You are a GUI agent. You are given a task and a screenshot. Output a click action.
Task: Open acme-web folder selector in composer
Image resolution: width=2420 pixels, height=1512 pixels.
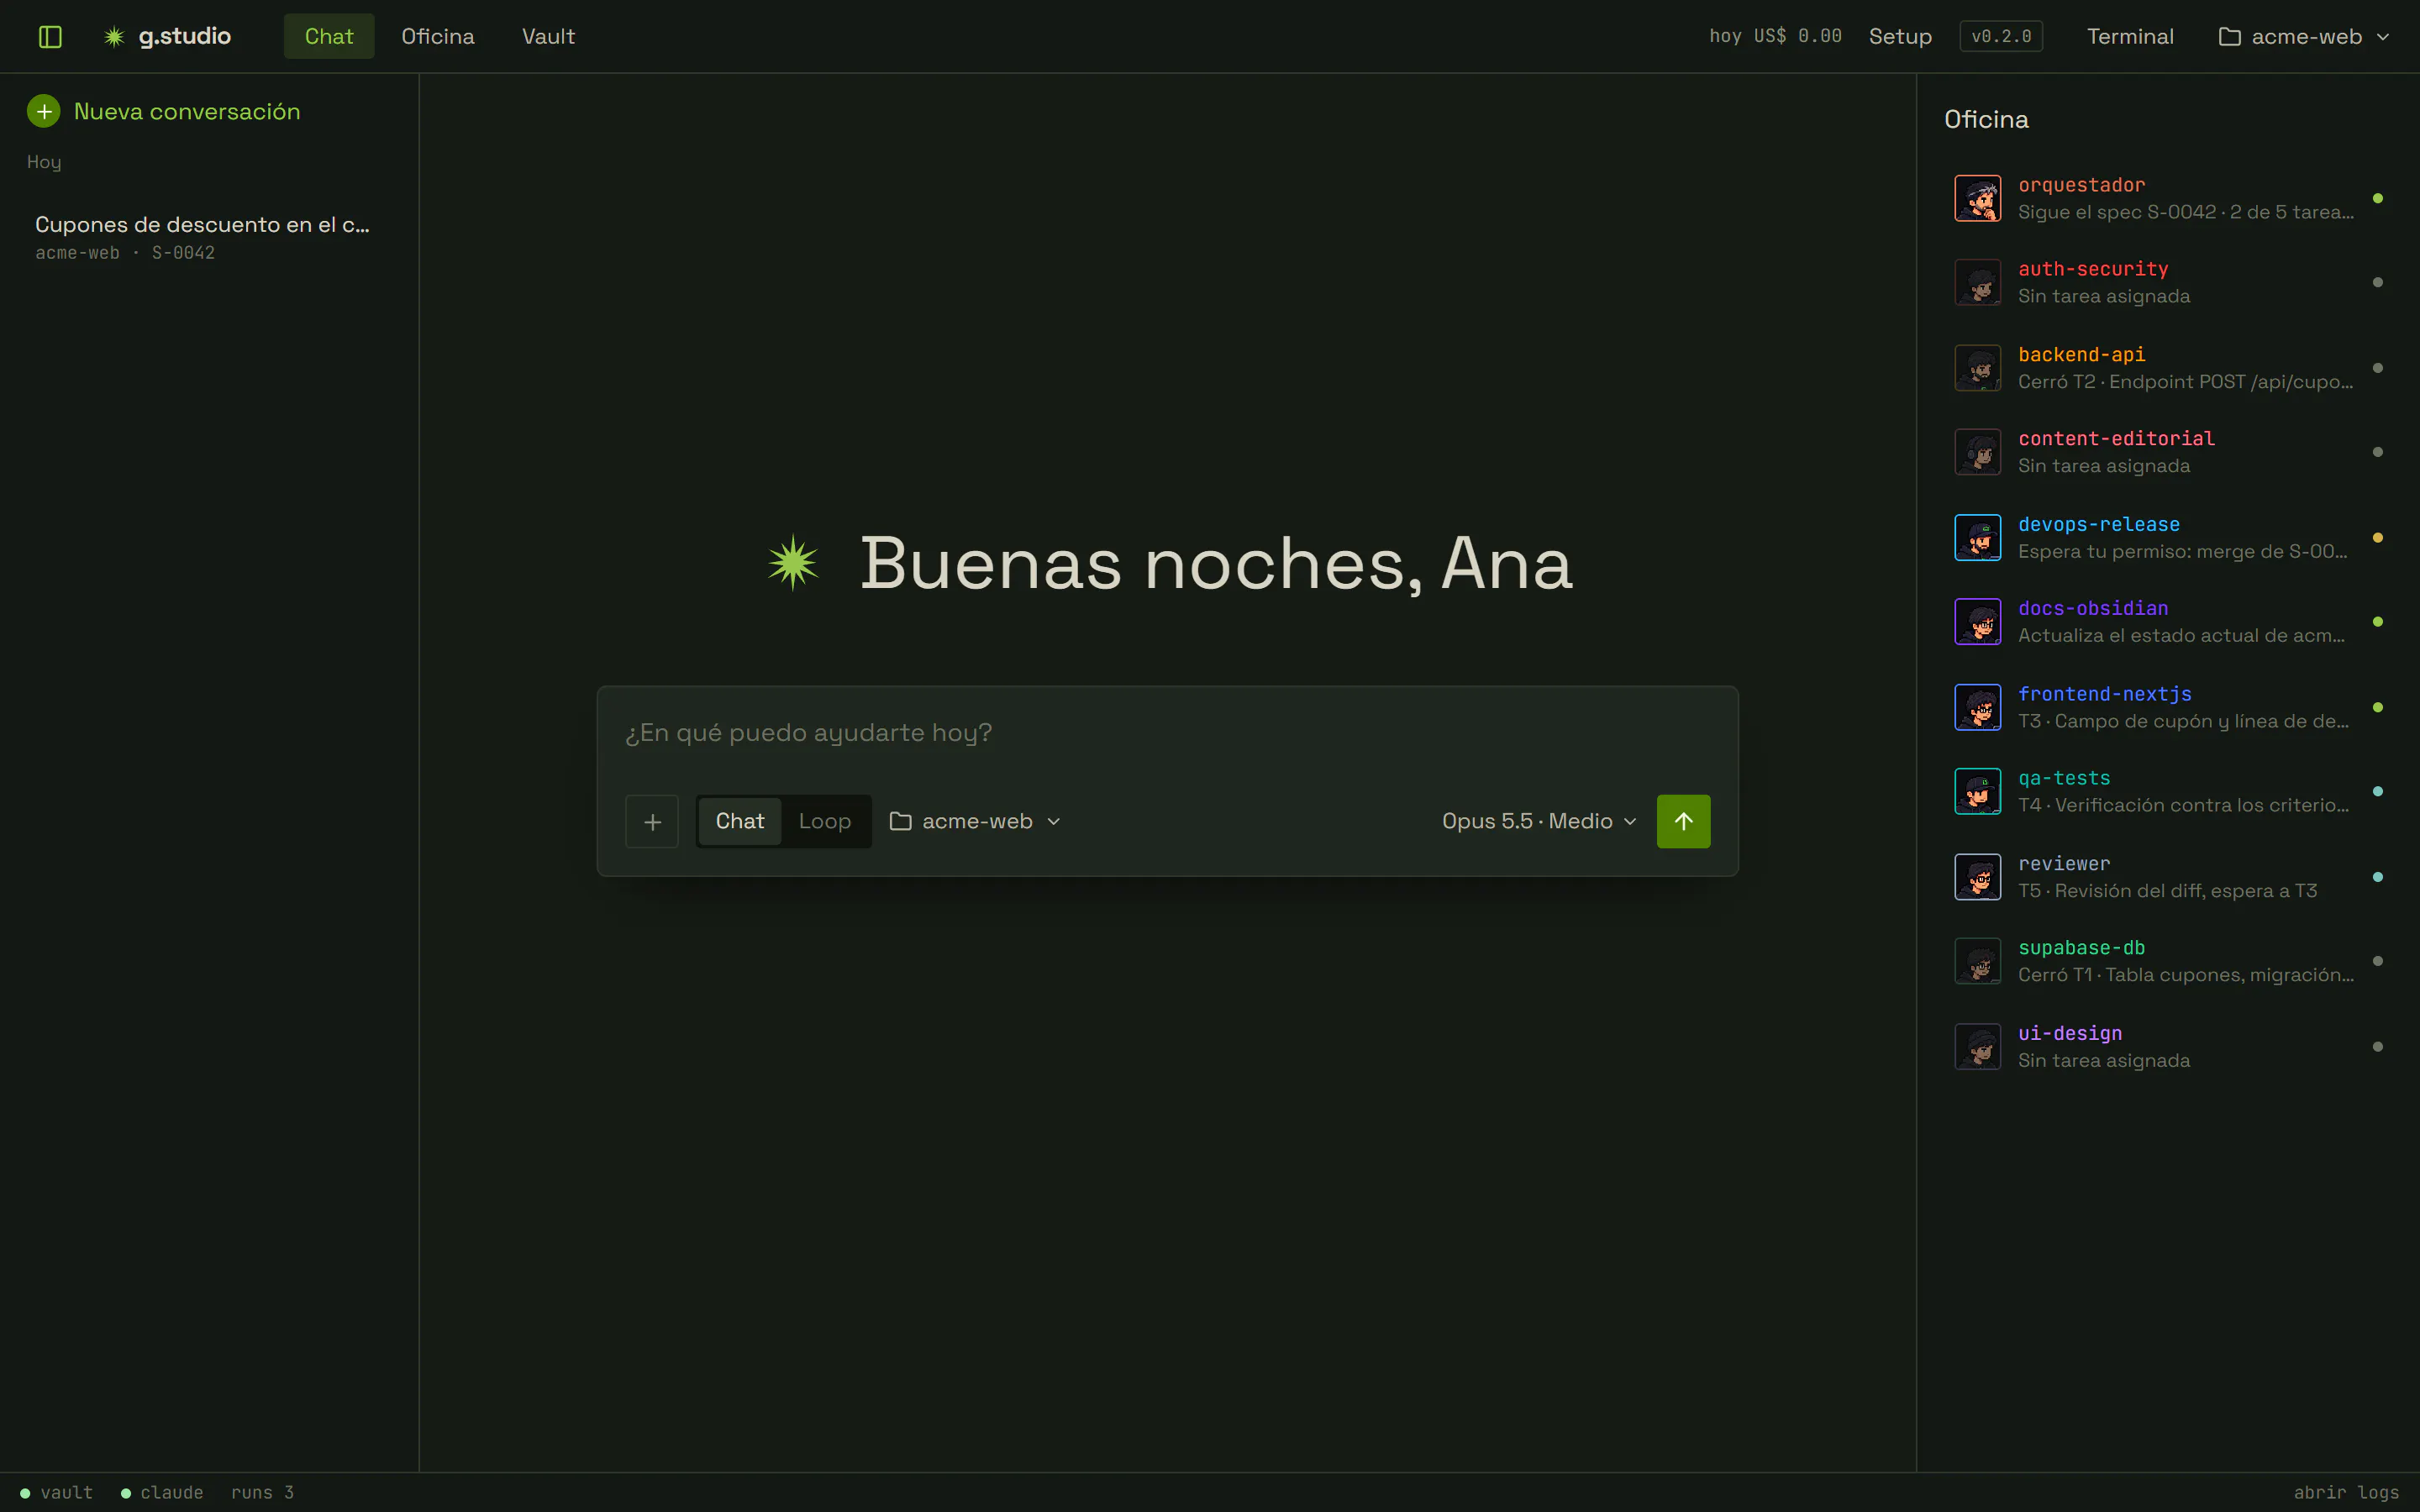coord(975,821)
